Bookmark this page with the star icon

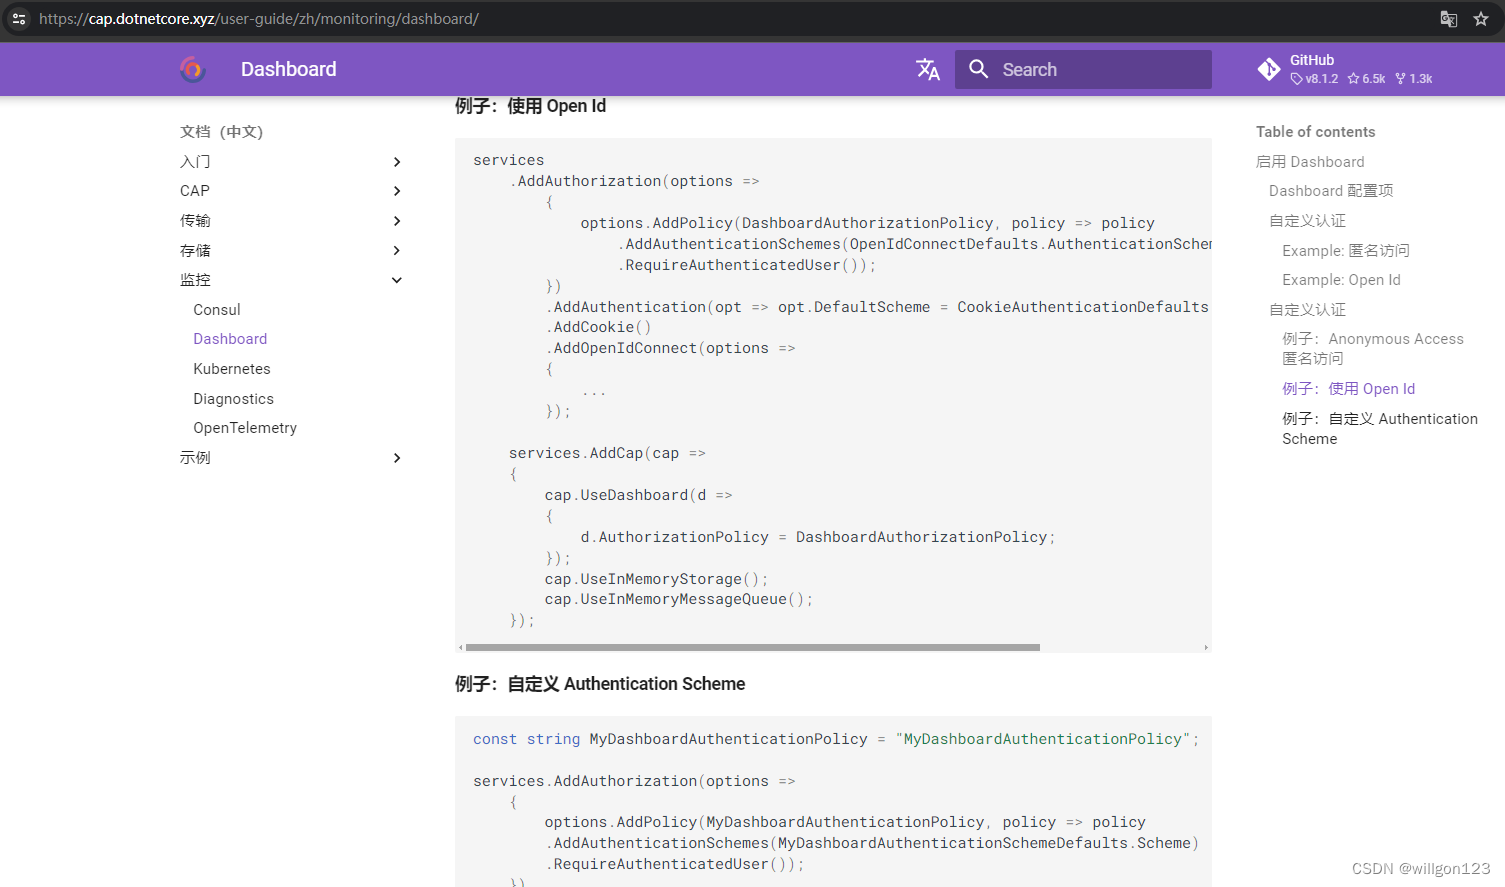pos(1481,19)
